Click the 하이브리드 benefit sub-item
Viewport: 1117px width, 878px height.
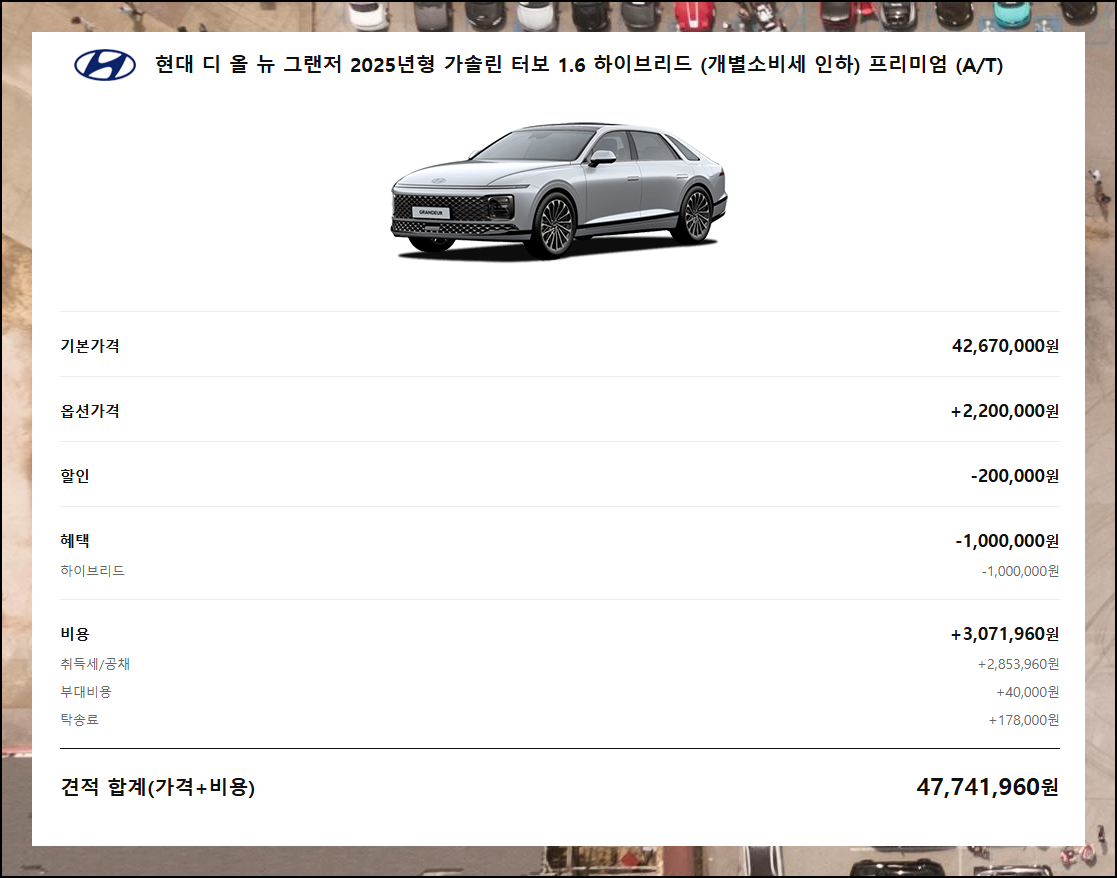[93, 571]
